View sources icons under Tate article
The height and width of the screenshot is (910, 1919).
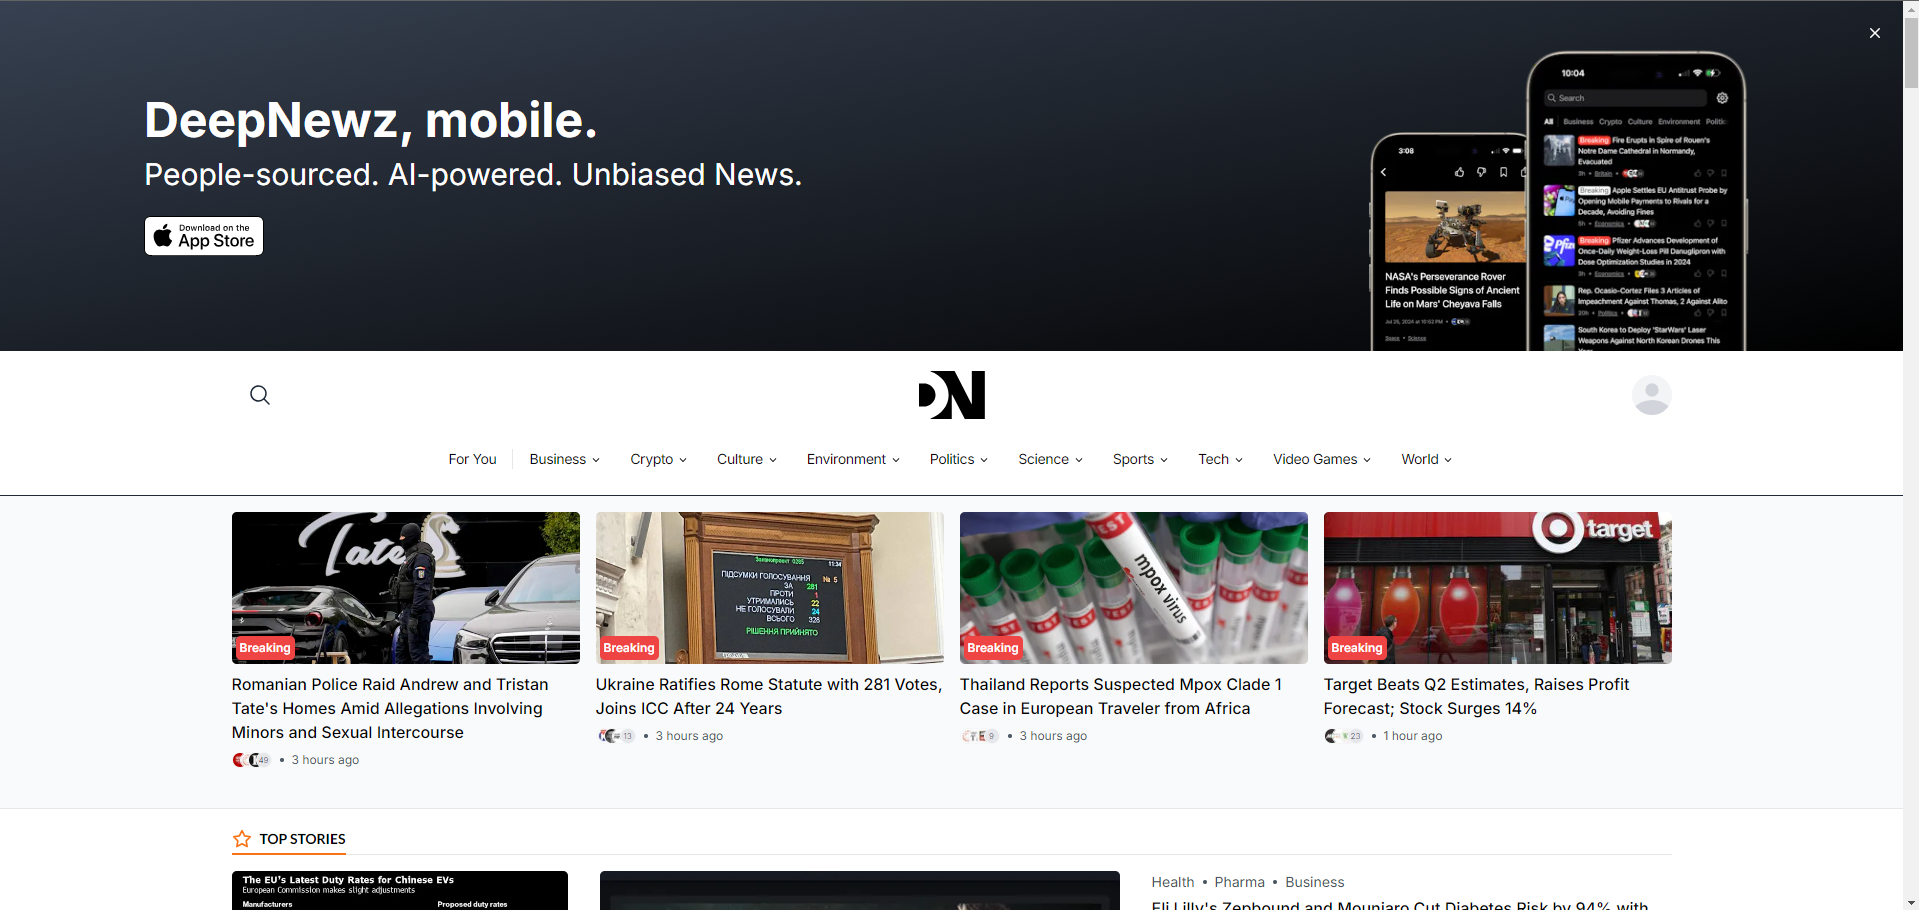[x=252, y=760]
